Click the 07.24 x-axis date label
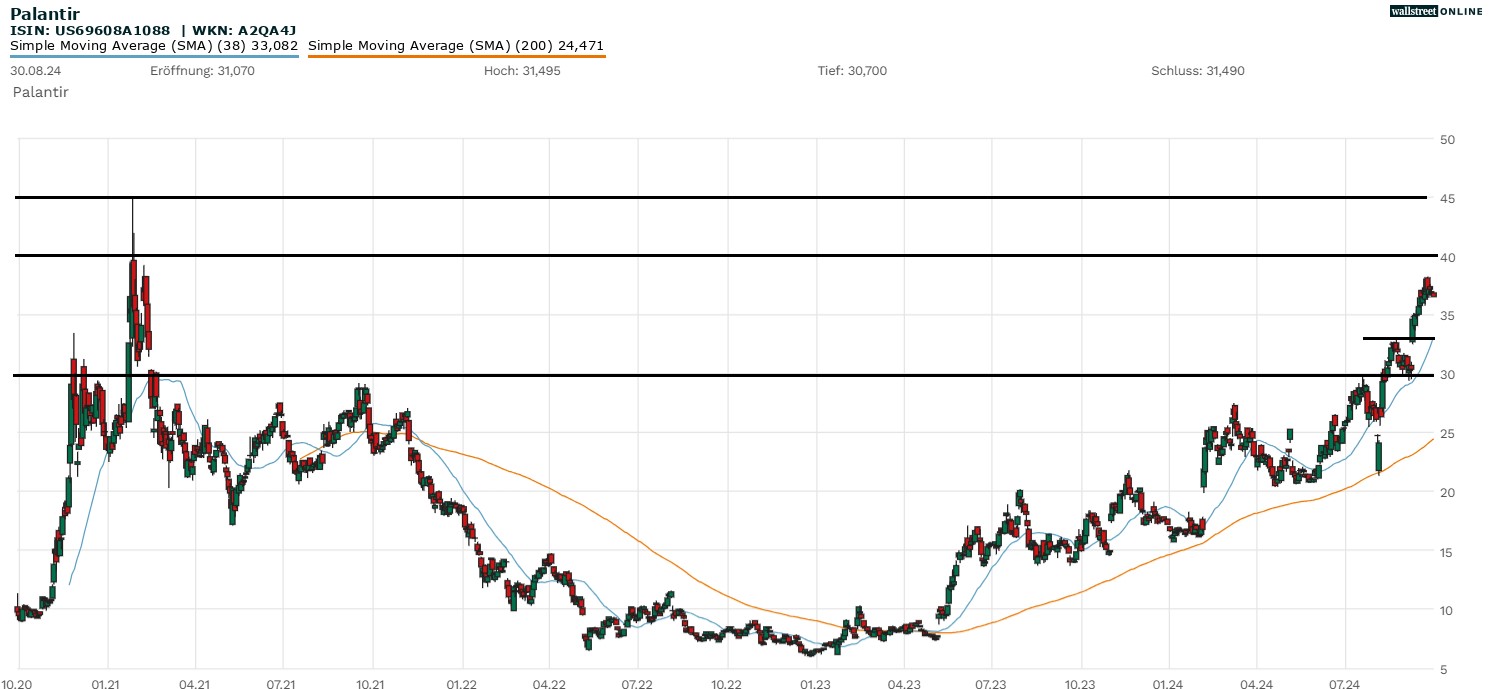This screenshot has height=689, width=1490. 1345,684
